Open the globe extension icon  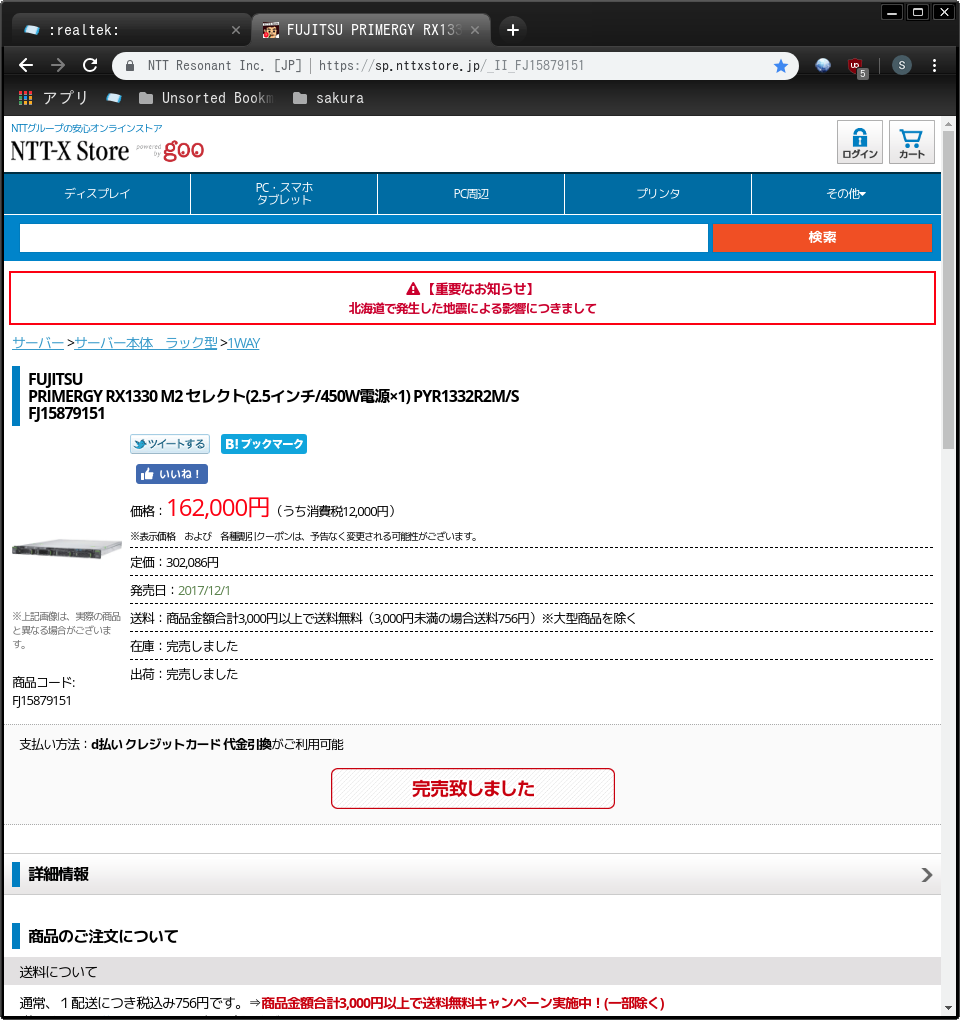(823, 65)
